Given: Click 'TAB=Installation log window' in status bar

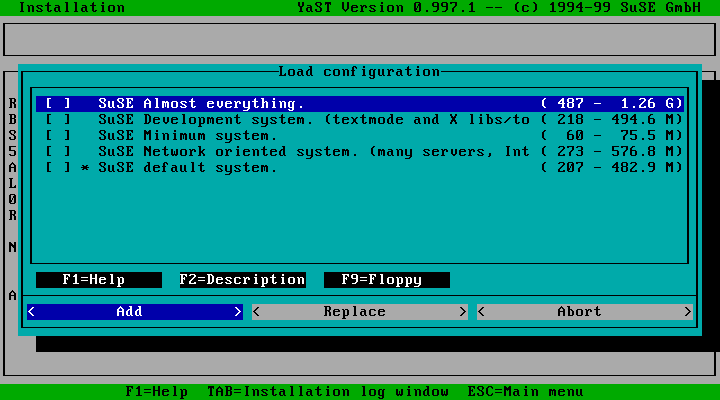Looking at the screenshot, I should [x=328, y=392].
